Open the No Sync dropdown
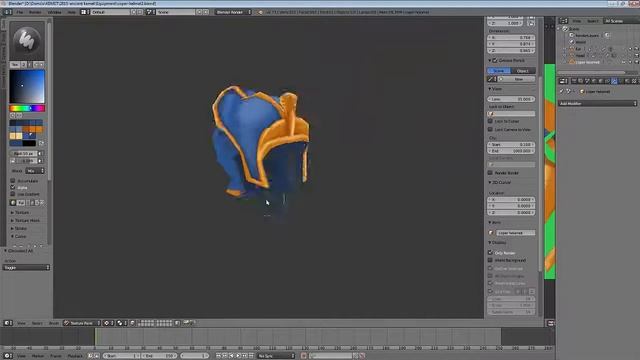 276,356
